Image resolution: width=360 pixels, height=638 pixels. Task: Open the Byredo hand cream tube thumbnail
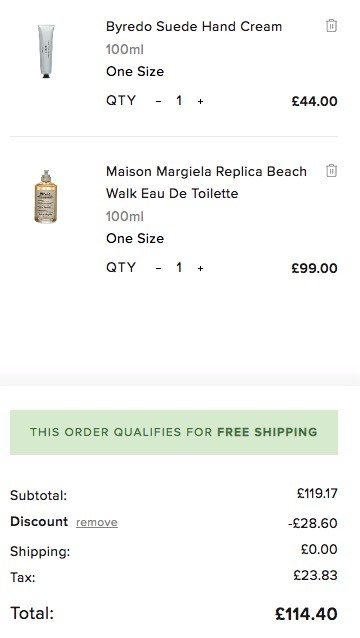coord(46,51)
